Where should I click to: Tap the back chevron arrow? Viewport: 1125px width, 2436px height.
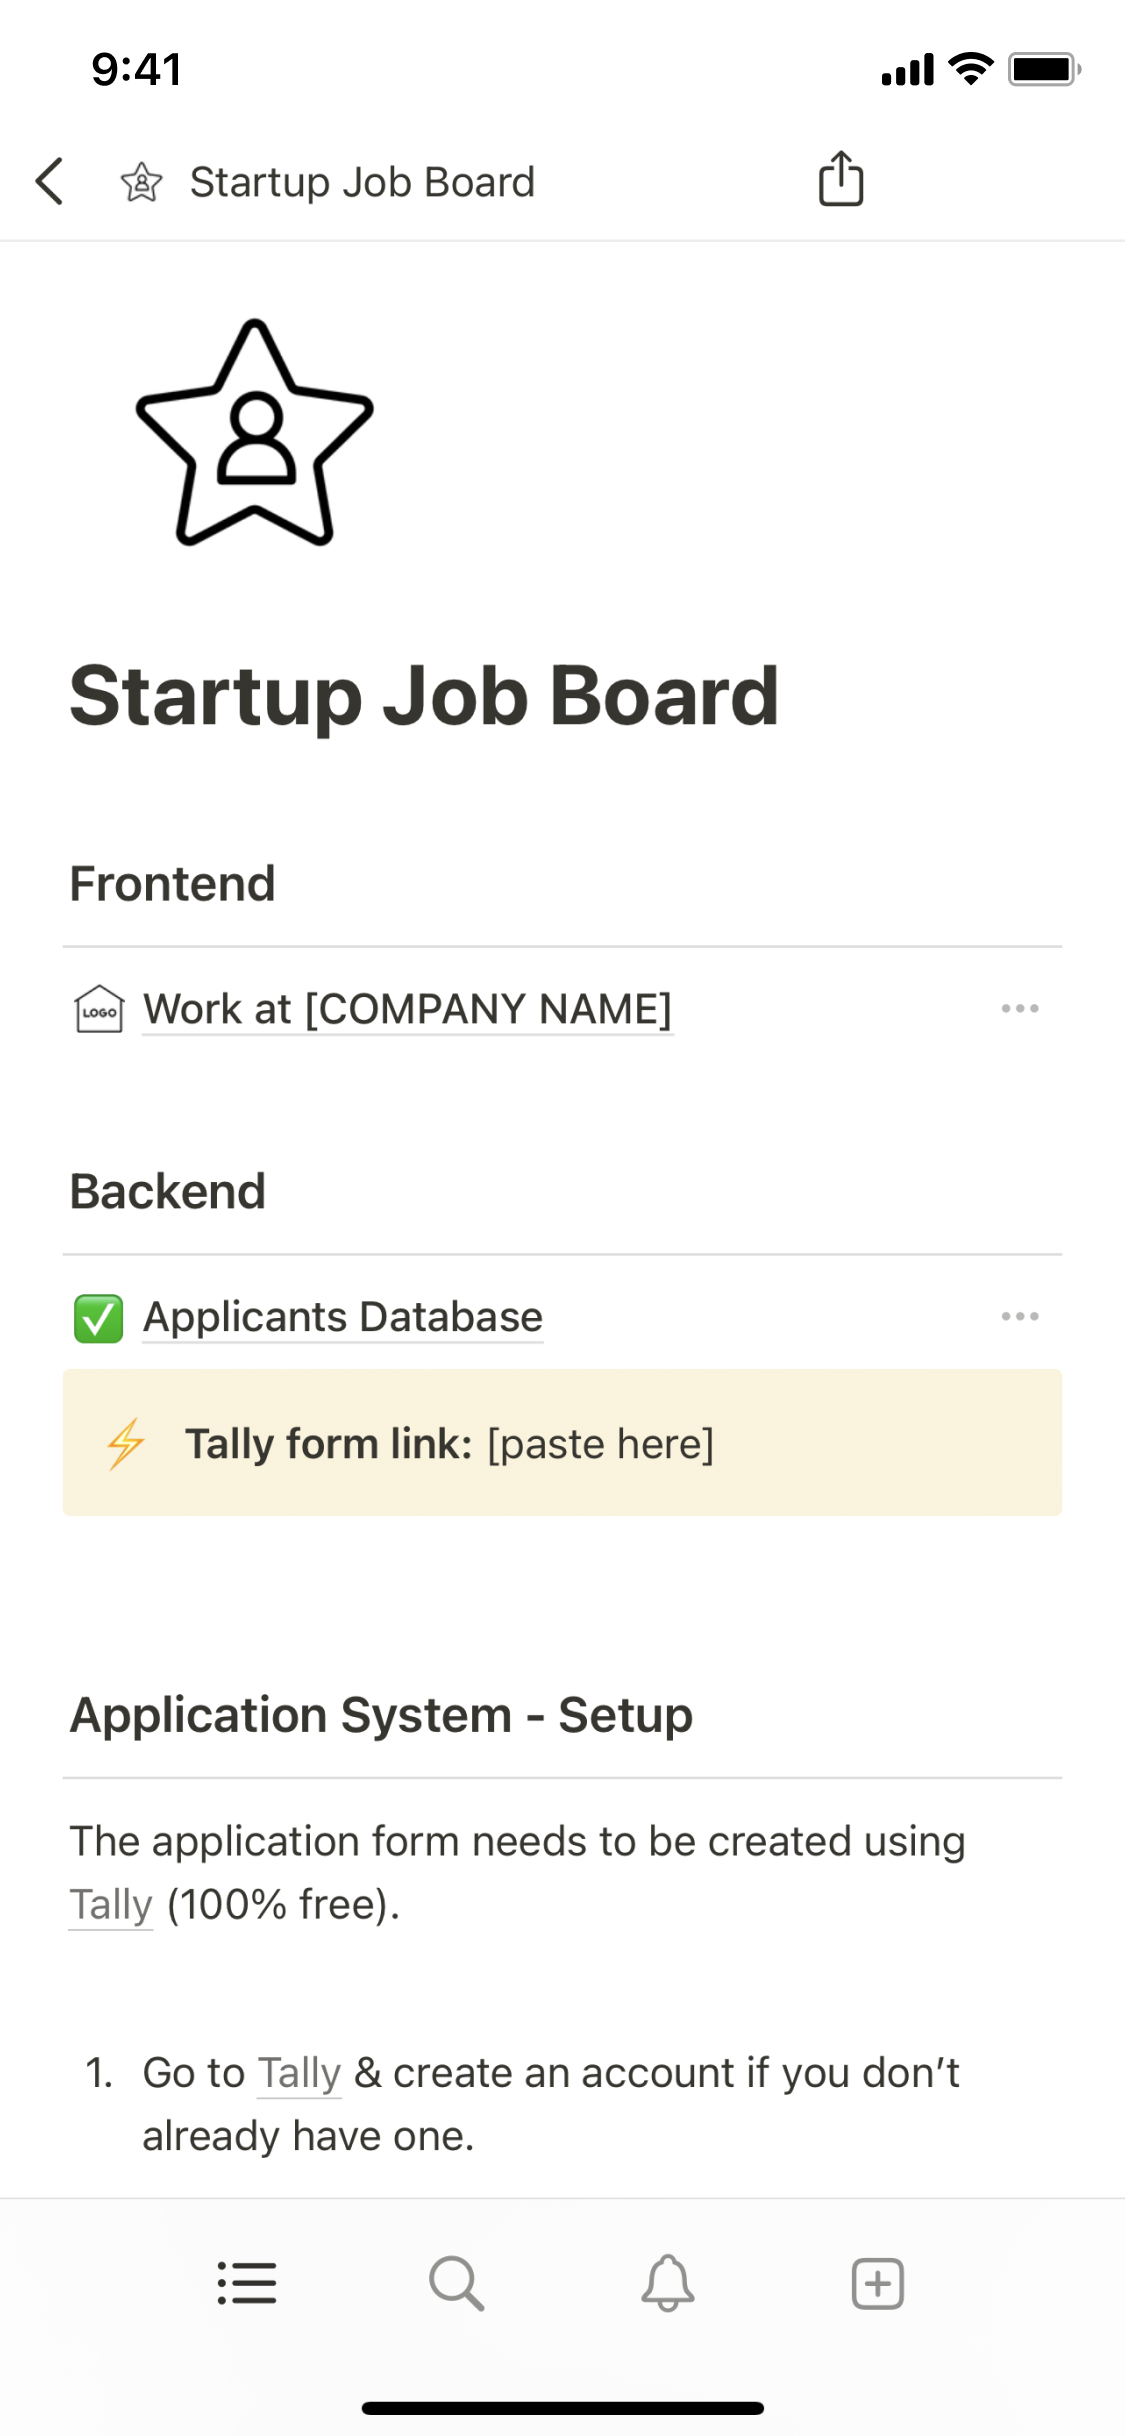50,181
